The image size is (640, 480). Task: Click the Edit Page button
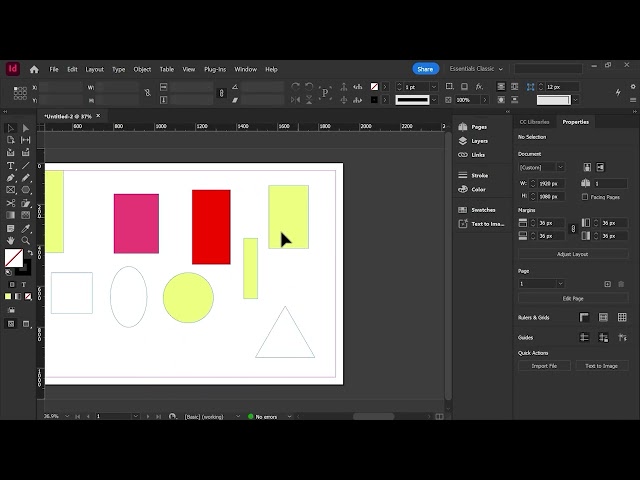(x=573, y=298)
